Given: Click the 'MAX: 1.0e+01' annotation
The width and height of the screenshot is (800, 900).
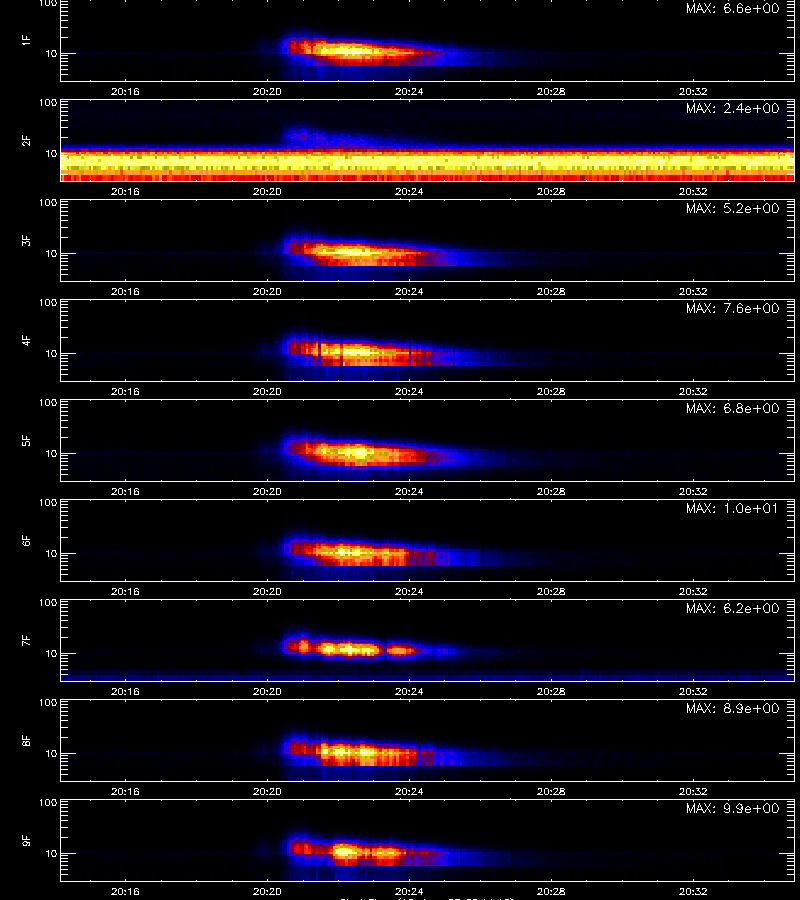Looking at the screenshot, I should coord(732,508).
